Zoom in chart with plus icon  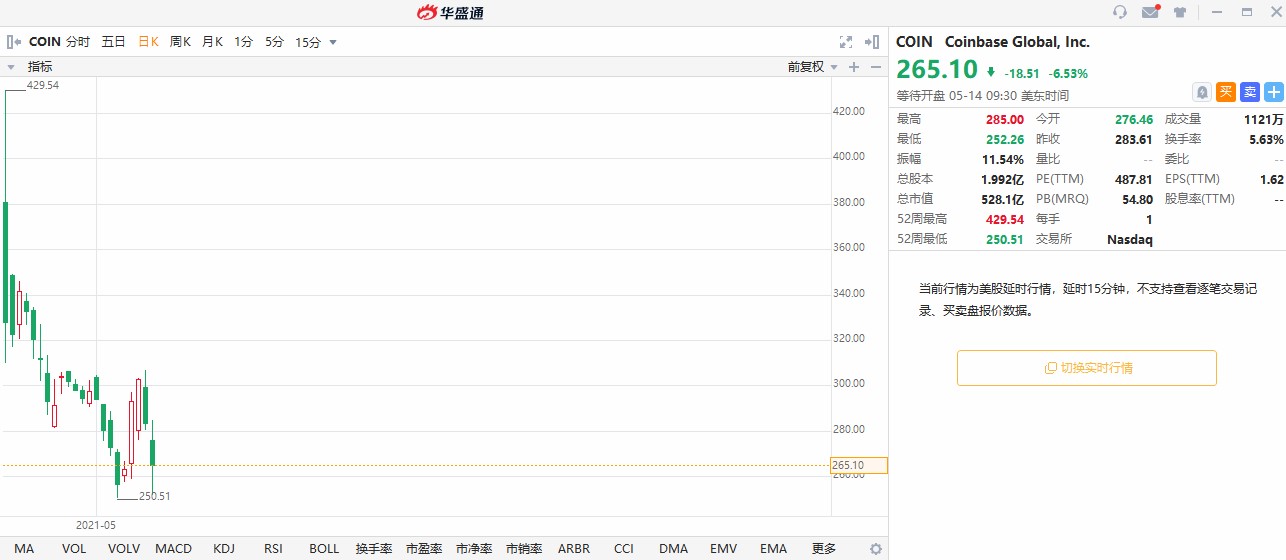point(854,67)
